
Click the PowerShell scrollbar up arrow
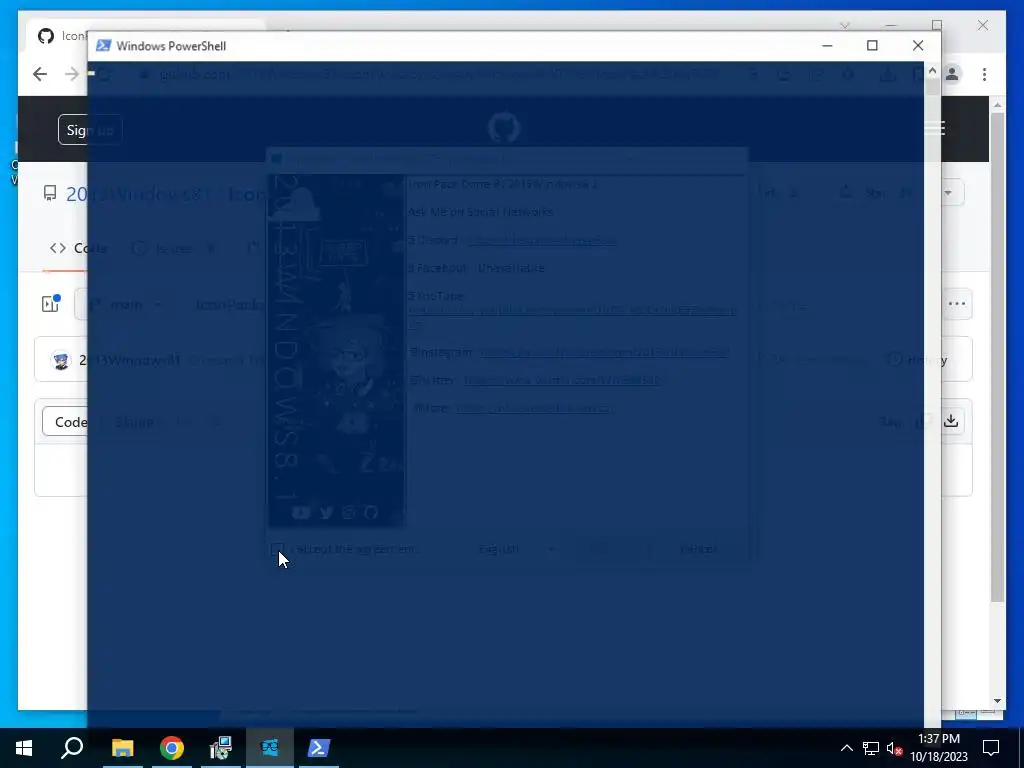point(933,70)
